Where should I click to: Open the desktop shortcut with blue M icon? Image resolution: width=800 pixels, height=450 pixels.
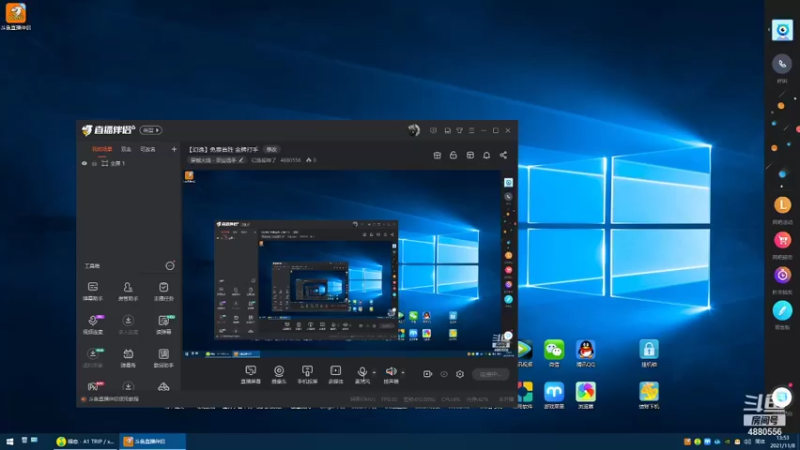[x=554, y=395]
